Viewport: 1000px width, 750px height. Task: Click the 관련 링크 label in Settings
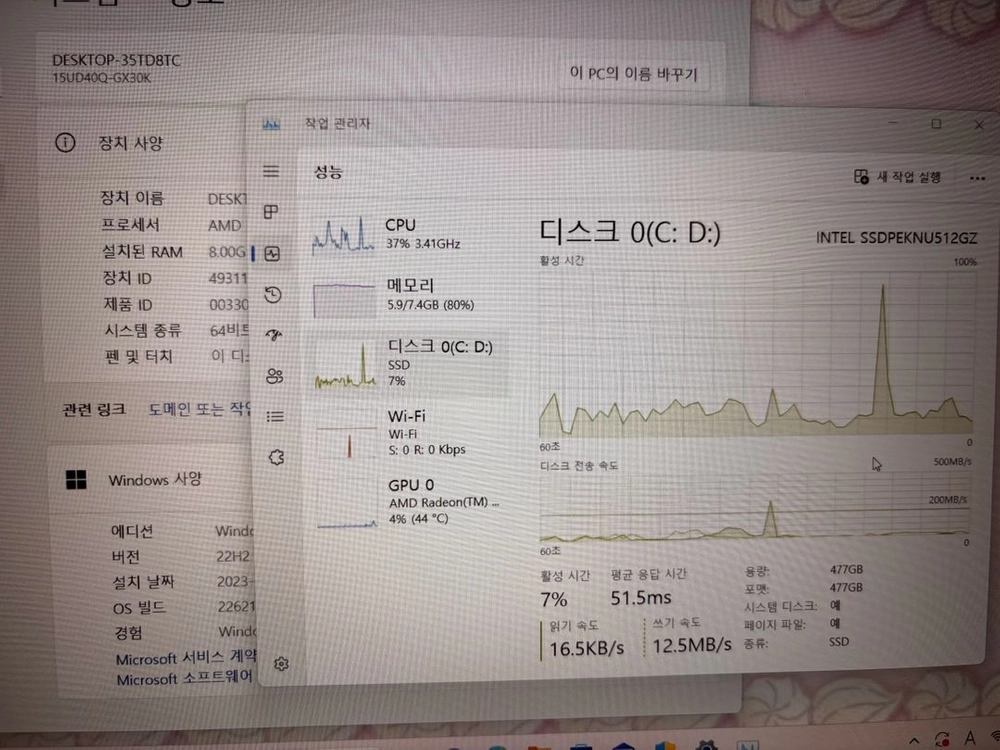[x=94, y=409]
